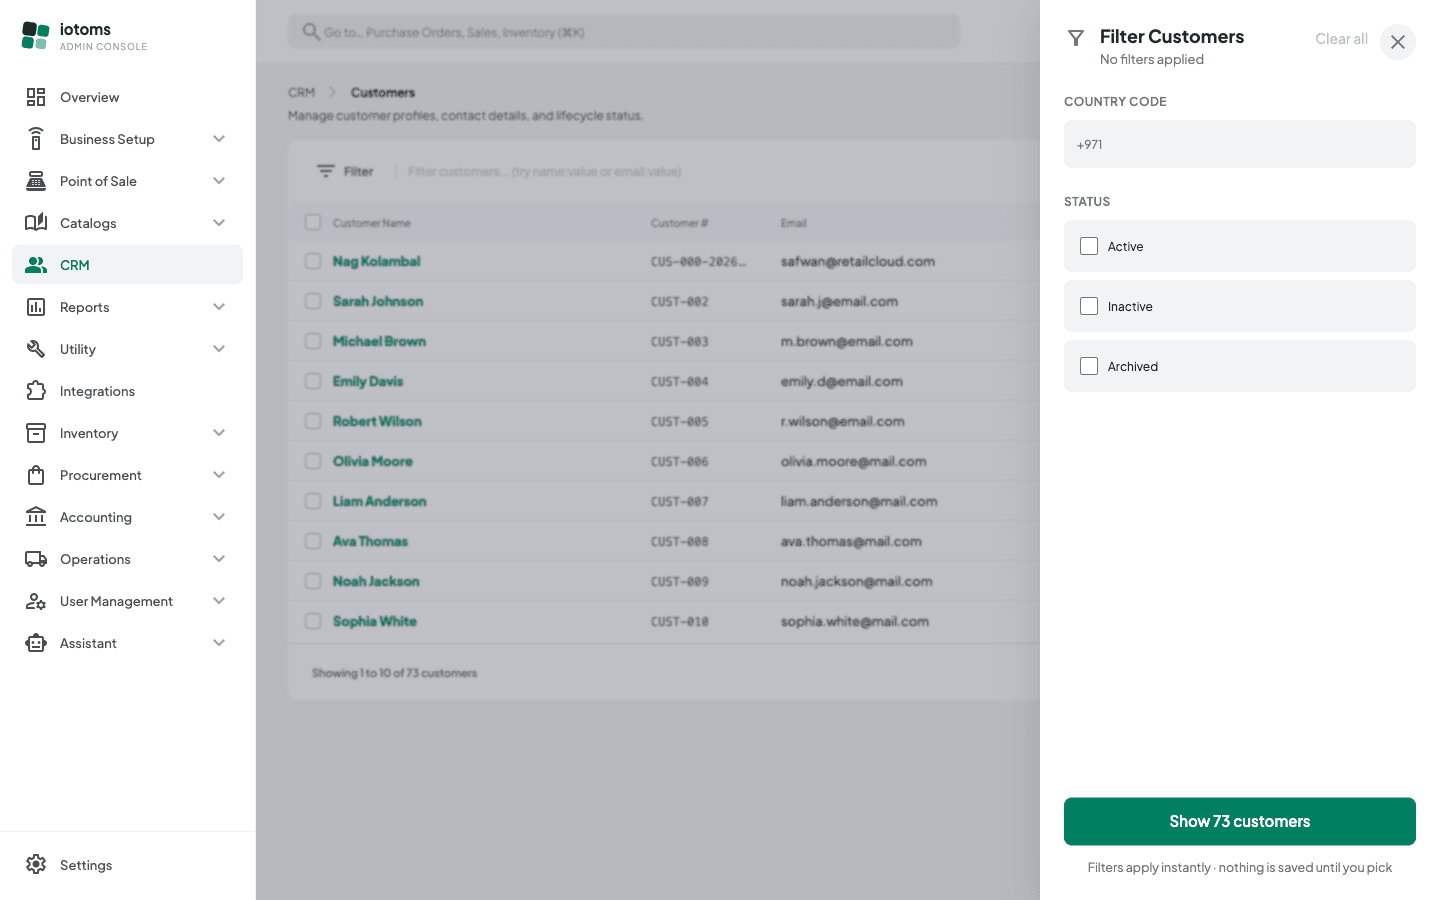Expand the Catalogs menu chevron

(x=219, y=223)
